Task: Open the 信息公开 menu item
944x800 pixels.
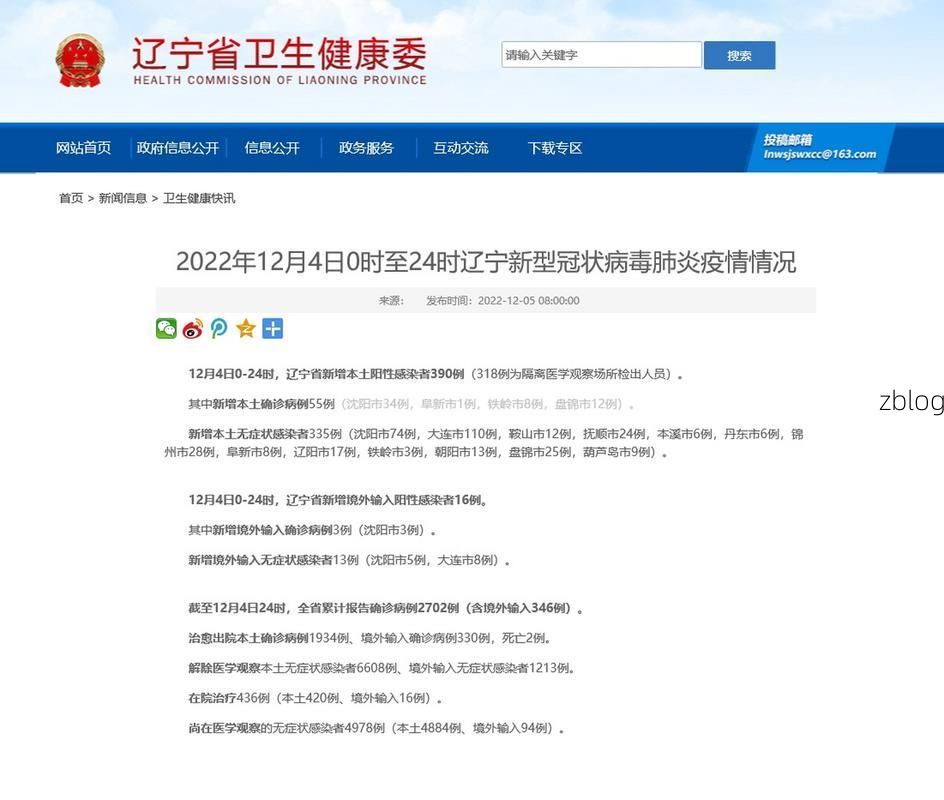Action: point(271,147)
